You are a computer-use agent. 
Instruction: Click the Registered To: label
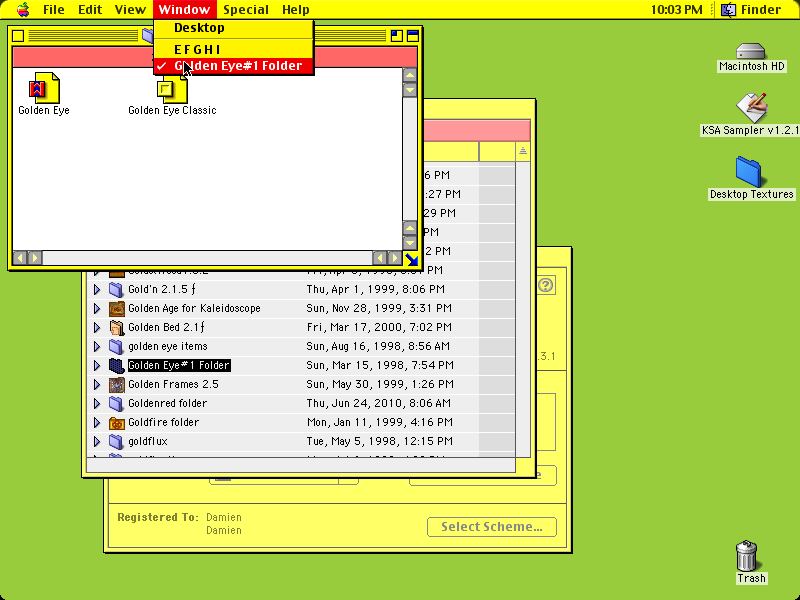click(x=158, y=517)
